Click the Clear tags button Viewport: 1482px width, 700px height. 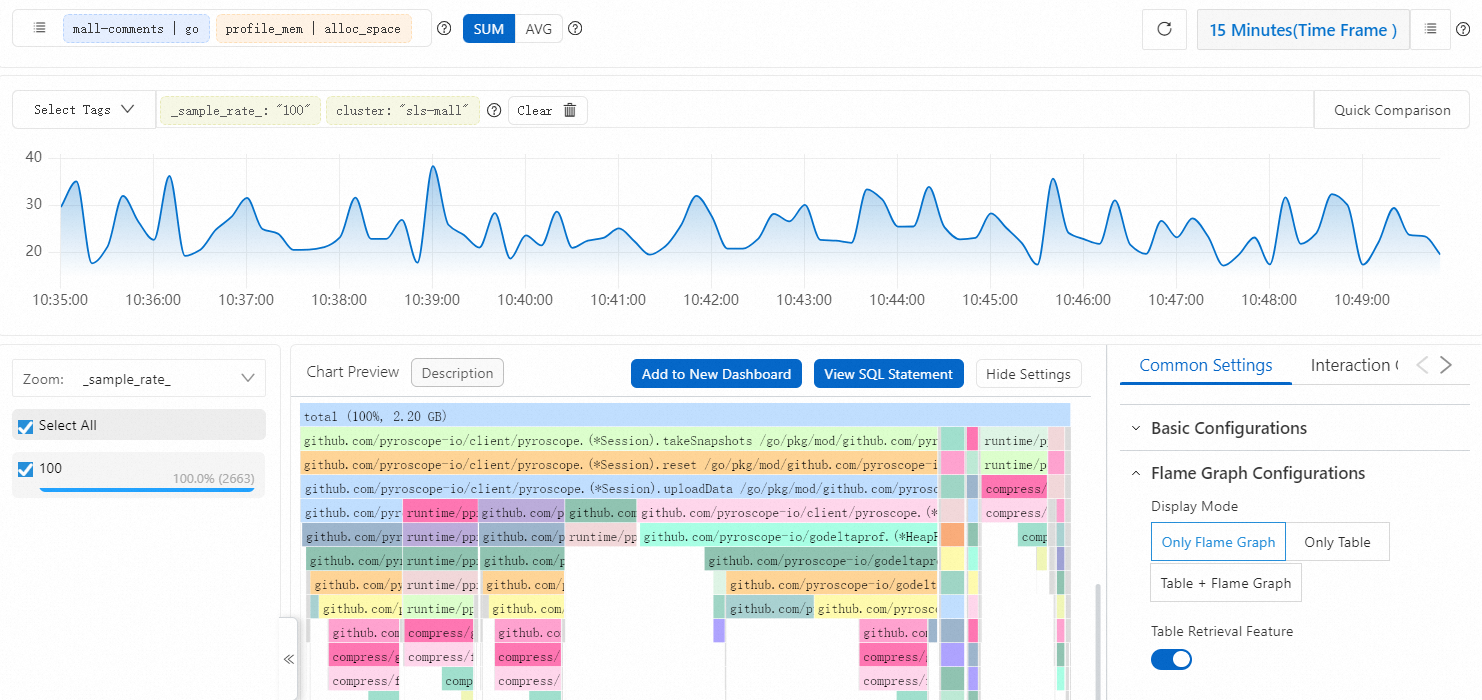[x=547, y=110]
